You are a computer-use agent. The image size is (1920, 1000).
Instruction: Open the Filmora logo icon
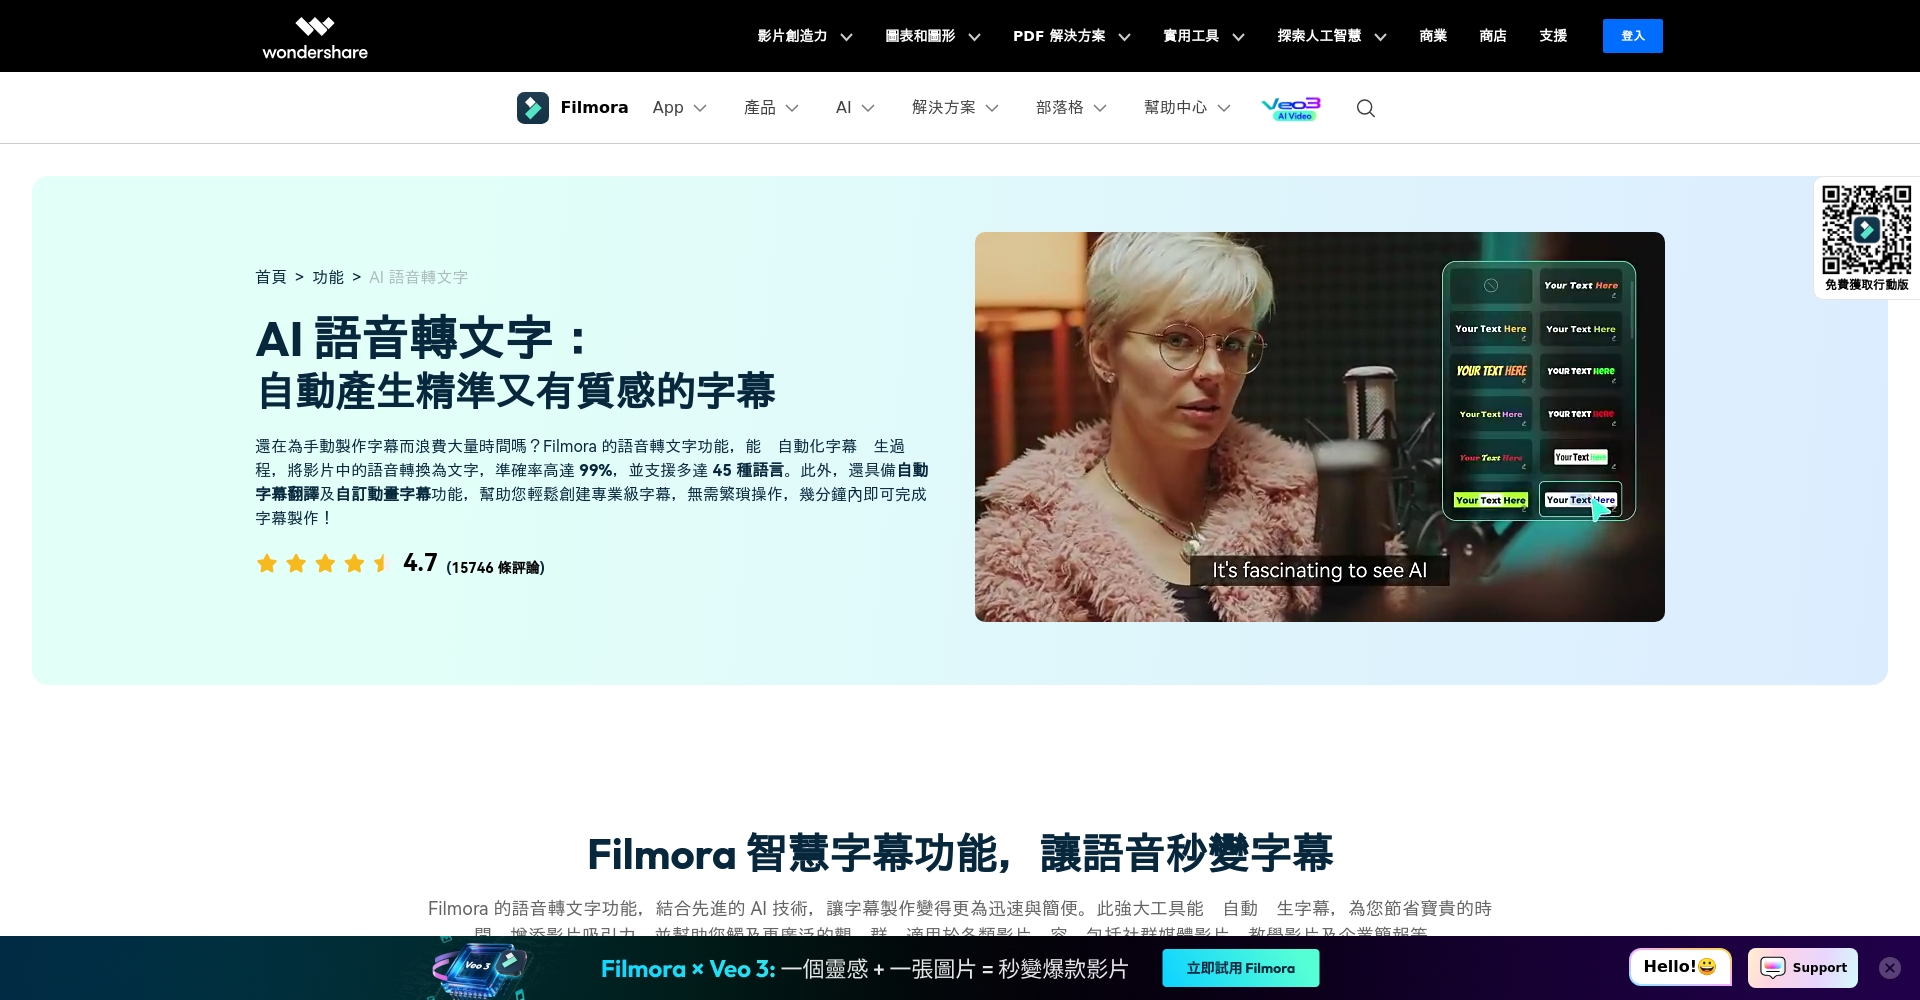coord(533,108)
